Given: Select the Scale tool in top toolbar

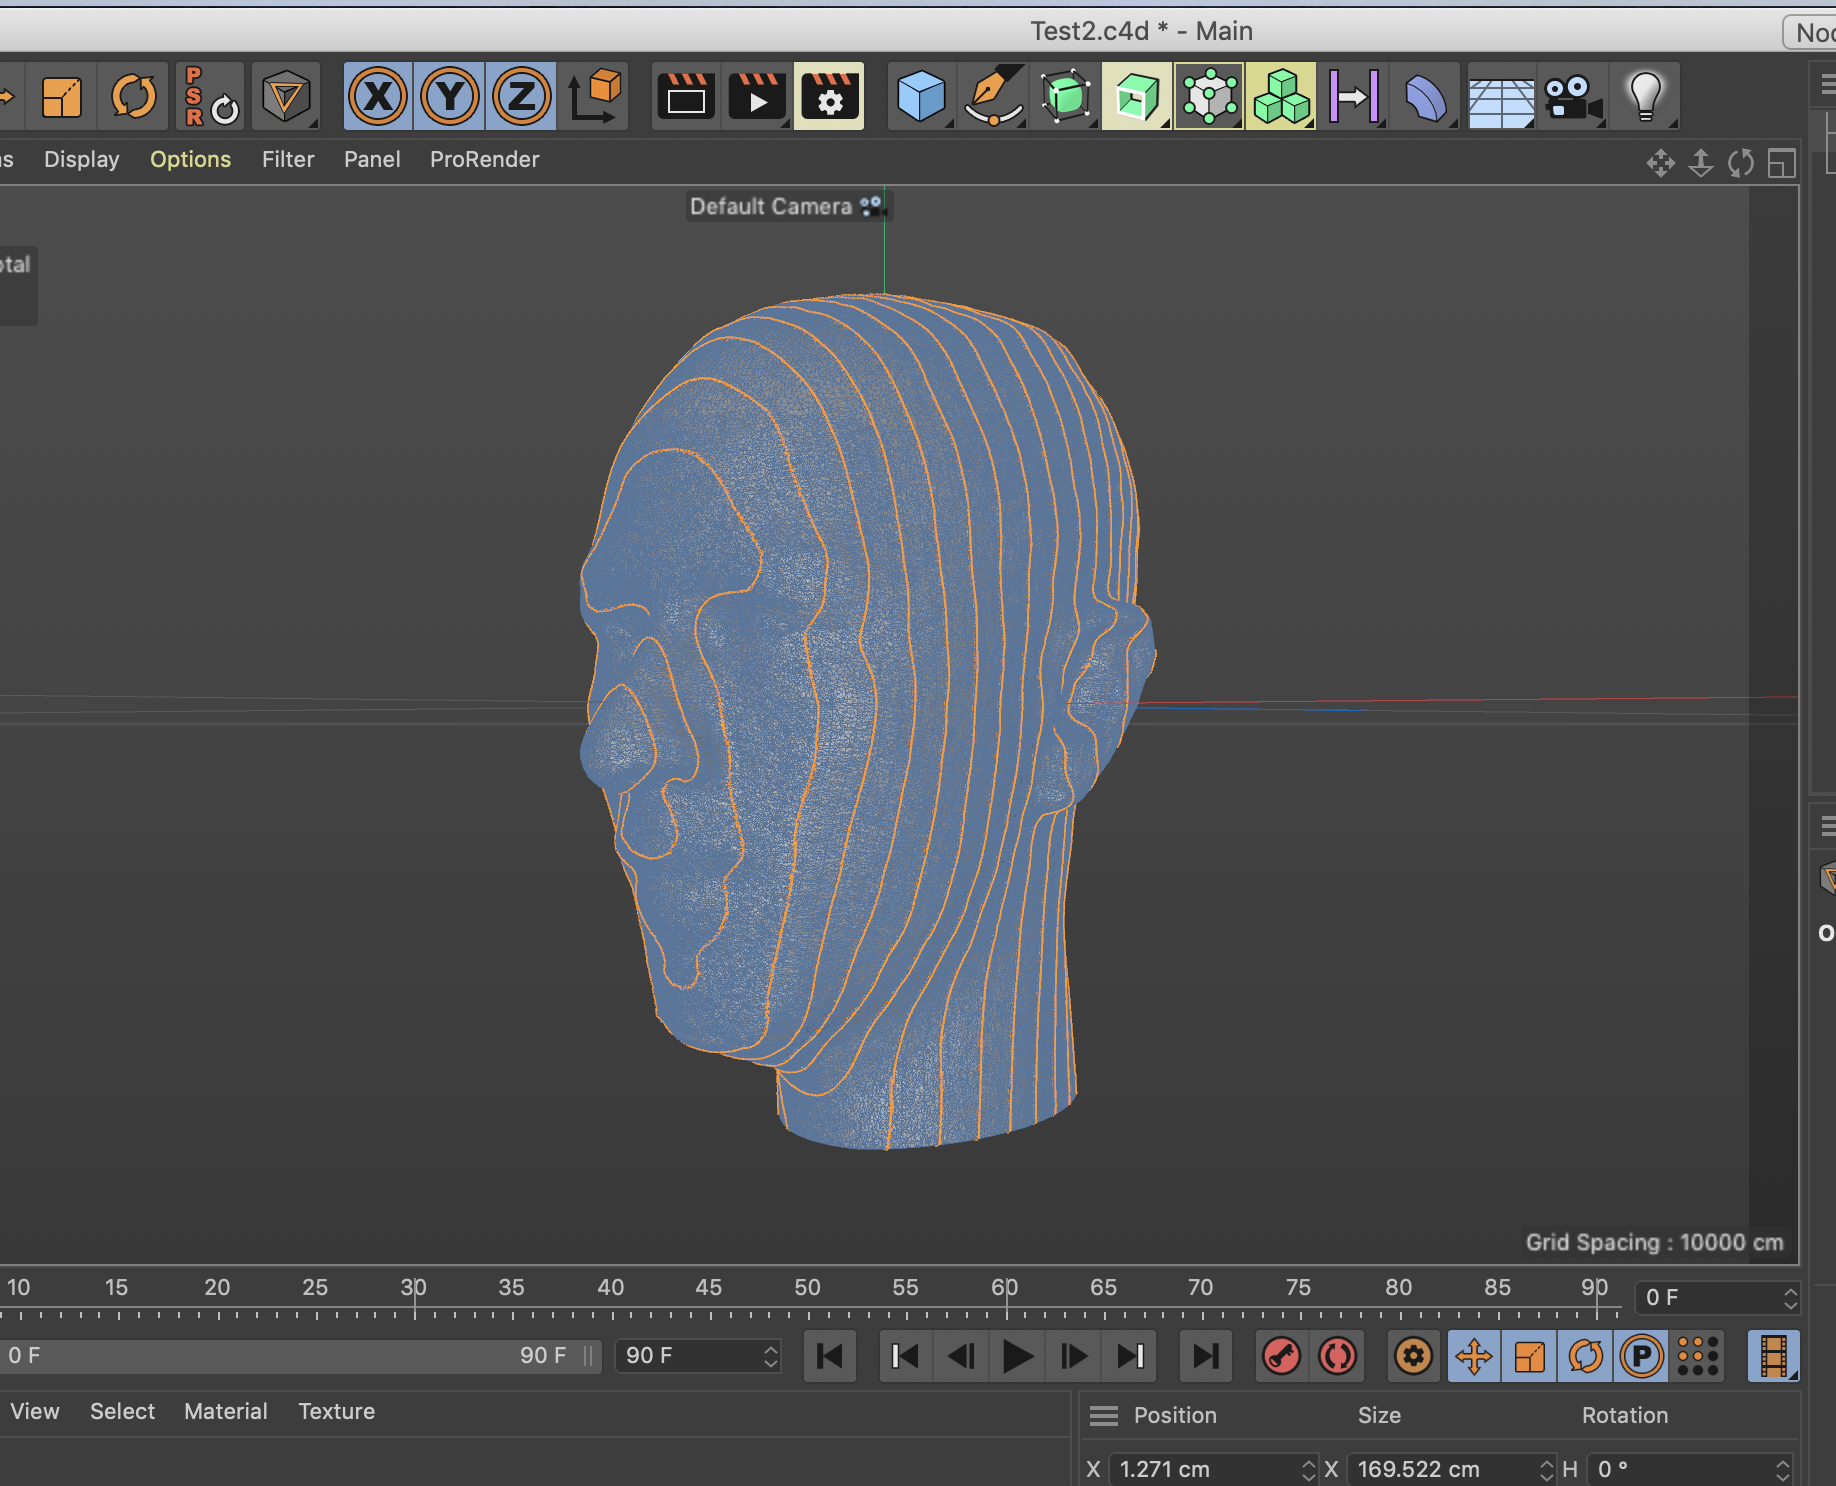Looking at the screenshot, I should (x=62, y=97).
